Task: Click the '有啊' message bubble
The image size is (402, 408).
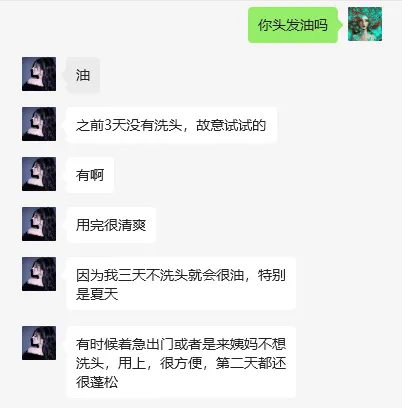Action: coord(90,175)
